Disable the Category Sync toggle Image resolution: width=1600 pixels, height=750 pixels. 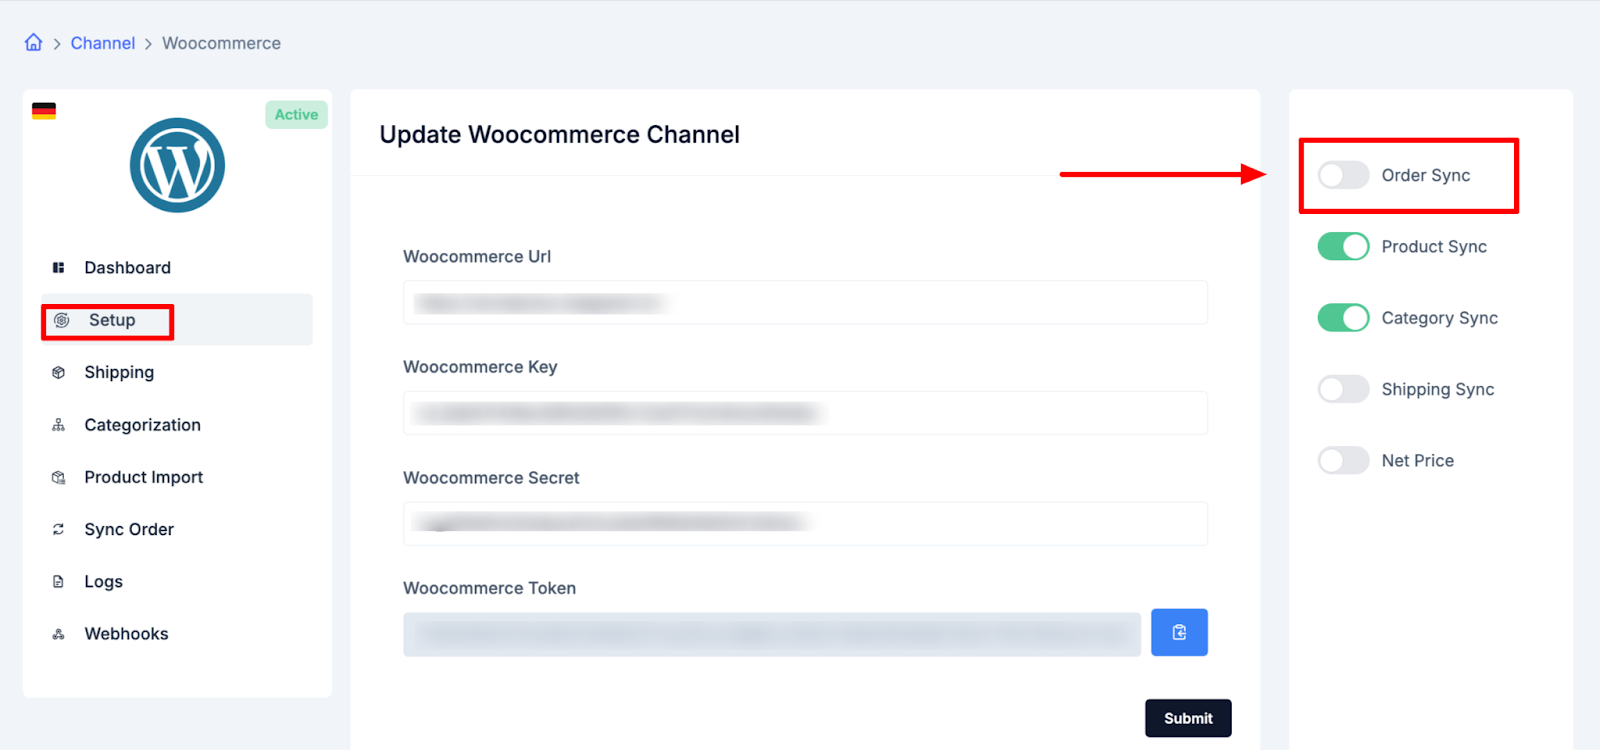1343,318
